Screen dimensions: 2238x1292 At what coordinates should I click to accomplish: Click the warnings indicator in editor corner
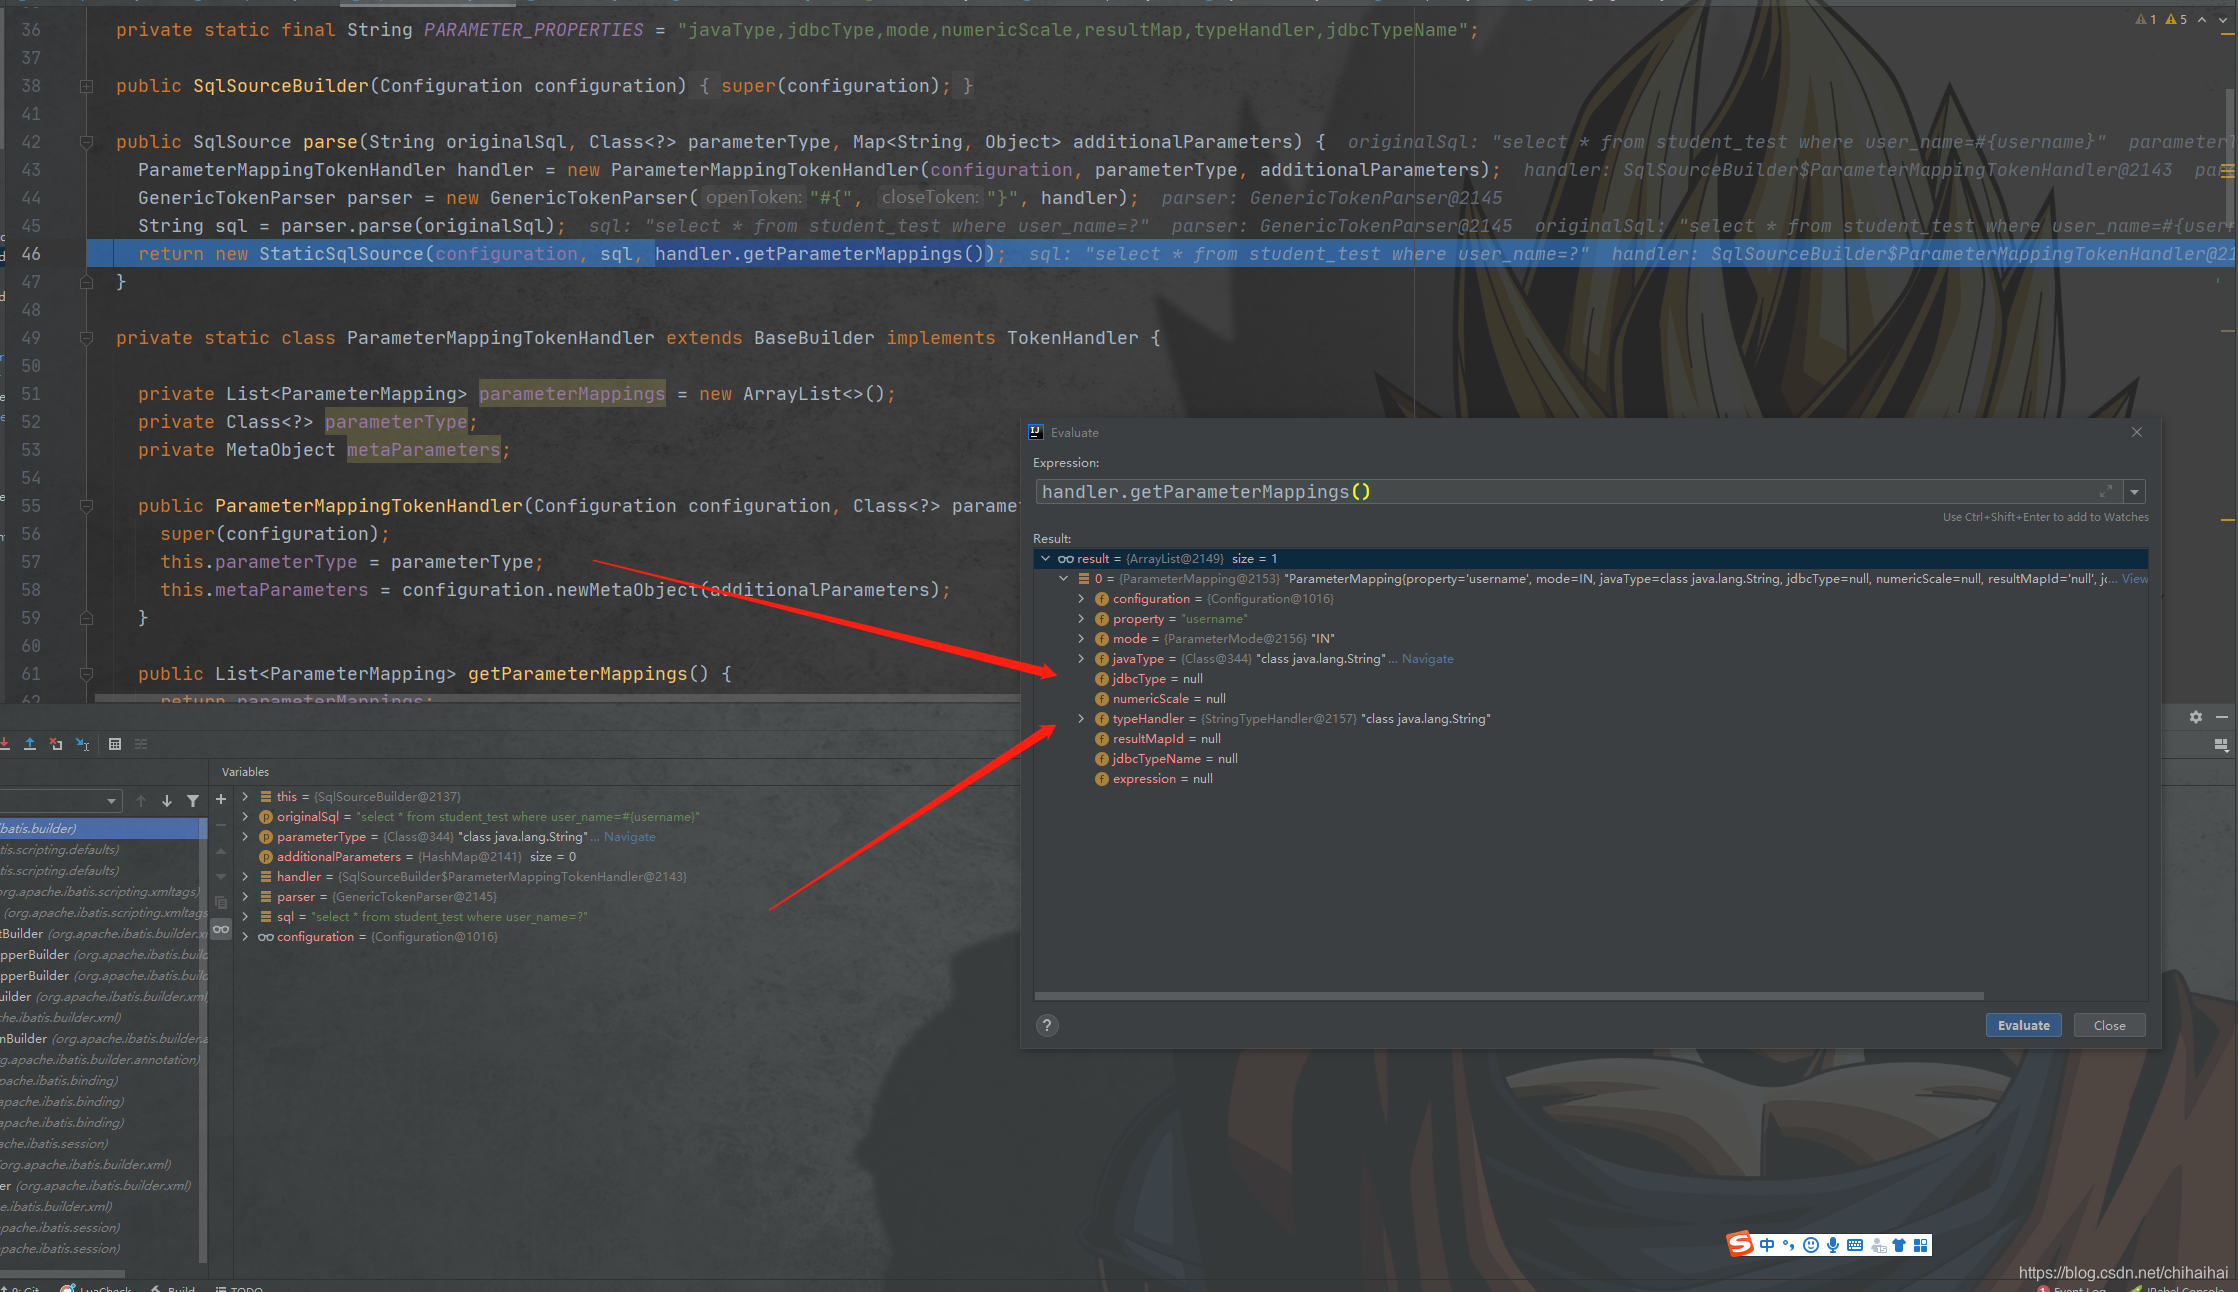(x=2161, y=19)
